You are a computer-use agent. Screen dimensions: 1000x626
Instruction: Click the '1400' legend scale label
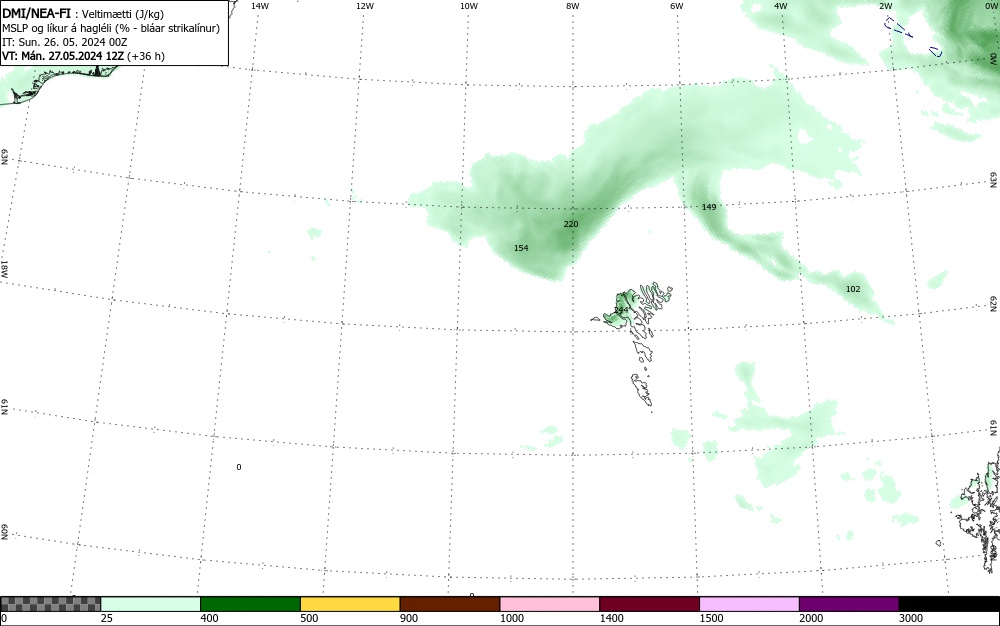click(612, 618)
